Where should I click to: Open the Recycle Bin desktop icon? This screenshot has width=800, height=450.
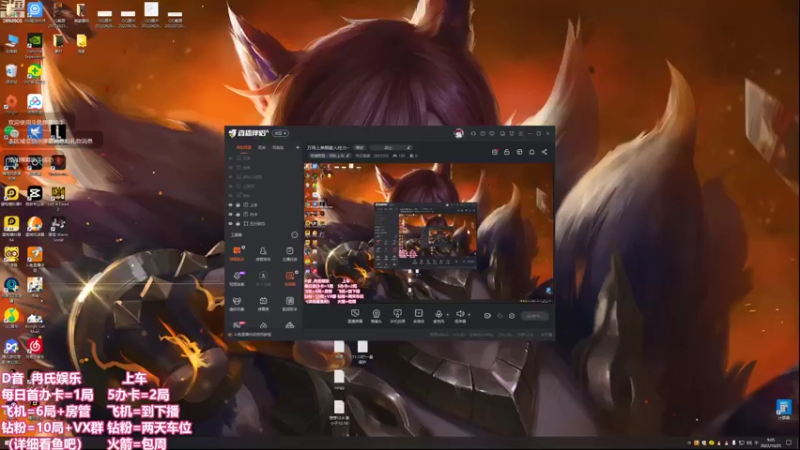(11, 73)
